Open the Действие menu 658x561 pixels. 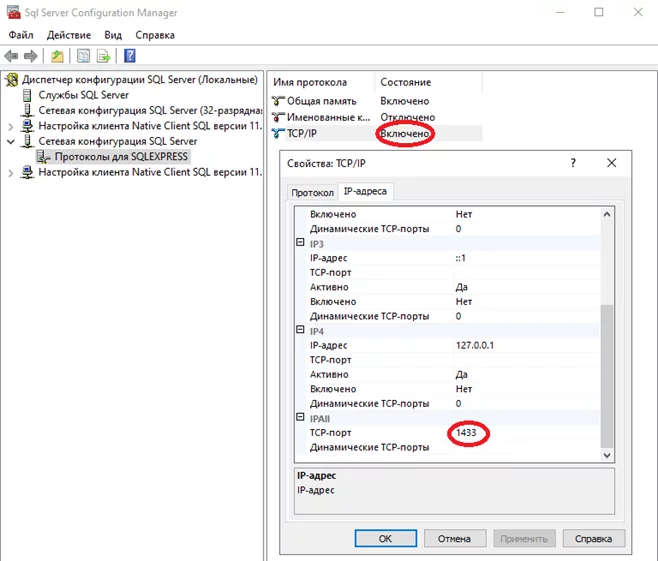pos(69,35)
